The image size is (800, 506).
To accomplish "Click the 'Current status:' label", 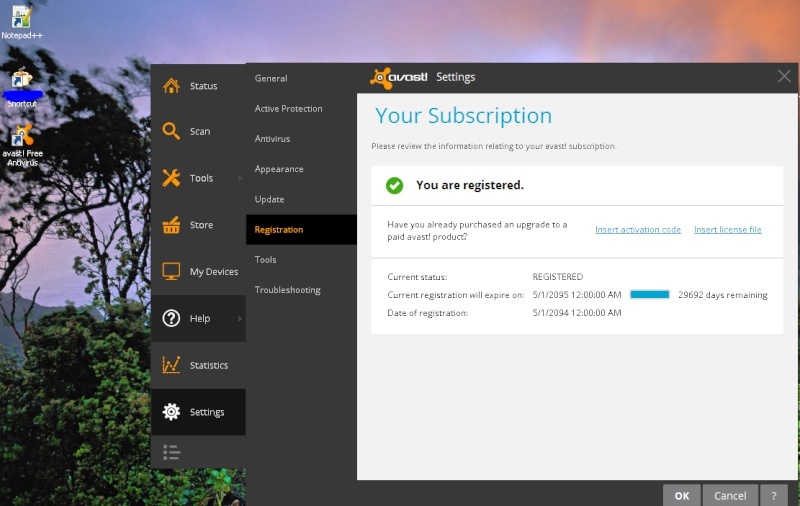I will pyautogui.click(x=417, y=277).
